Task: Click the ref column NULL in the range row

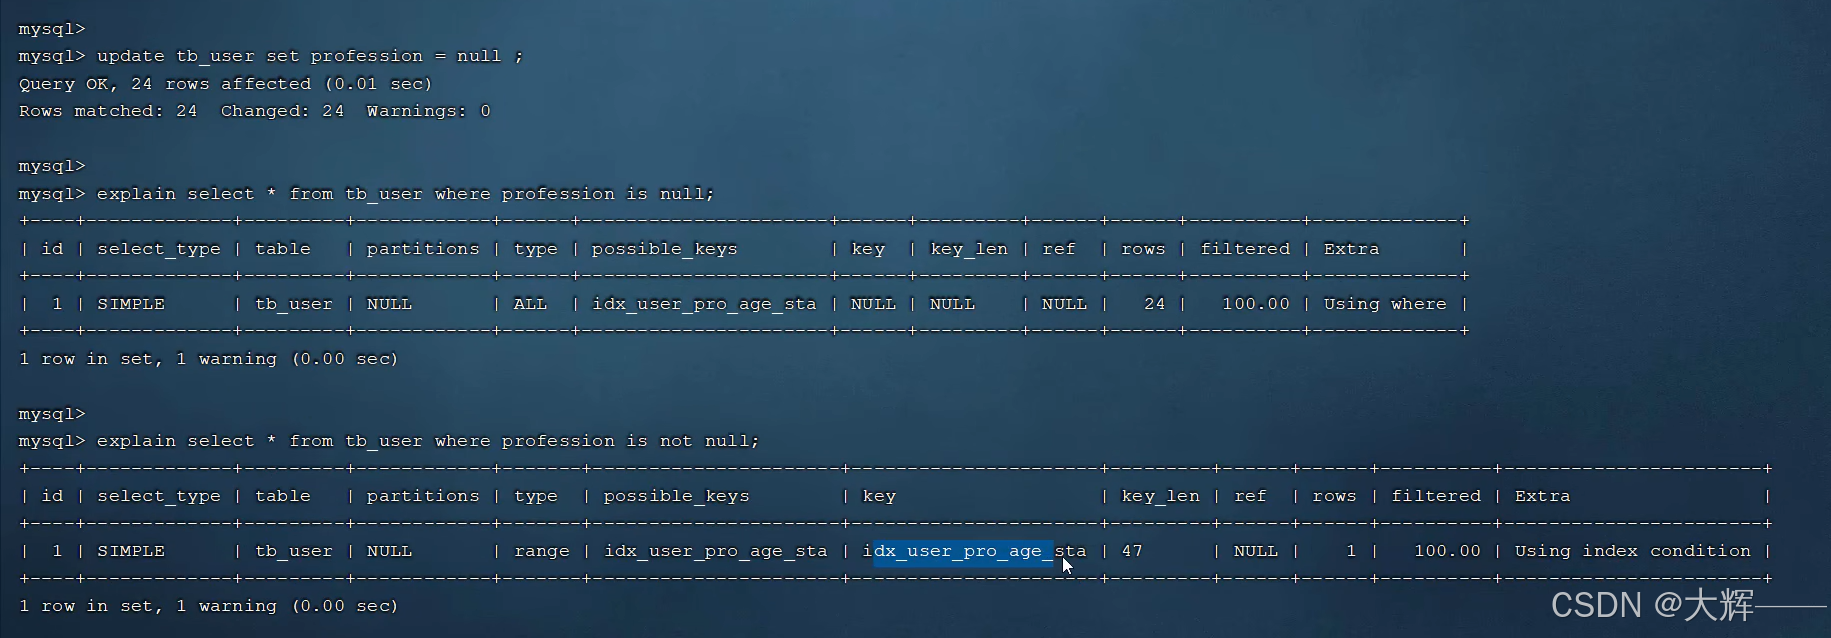Action: point(1256,551)
